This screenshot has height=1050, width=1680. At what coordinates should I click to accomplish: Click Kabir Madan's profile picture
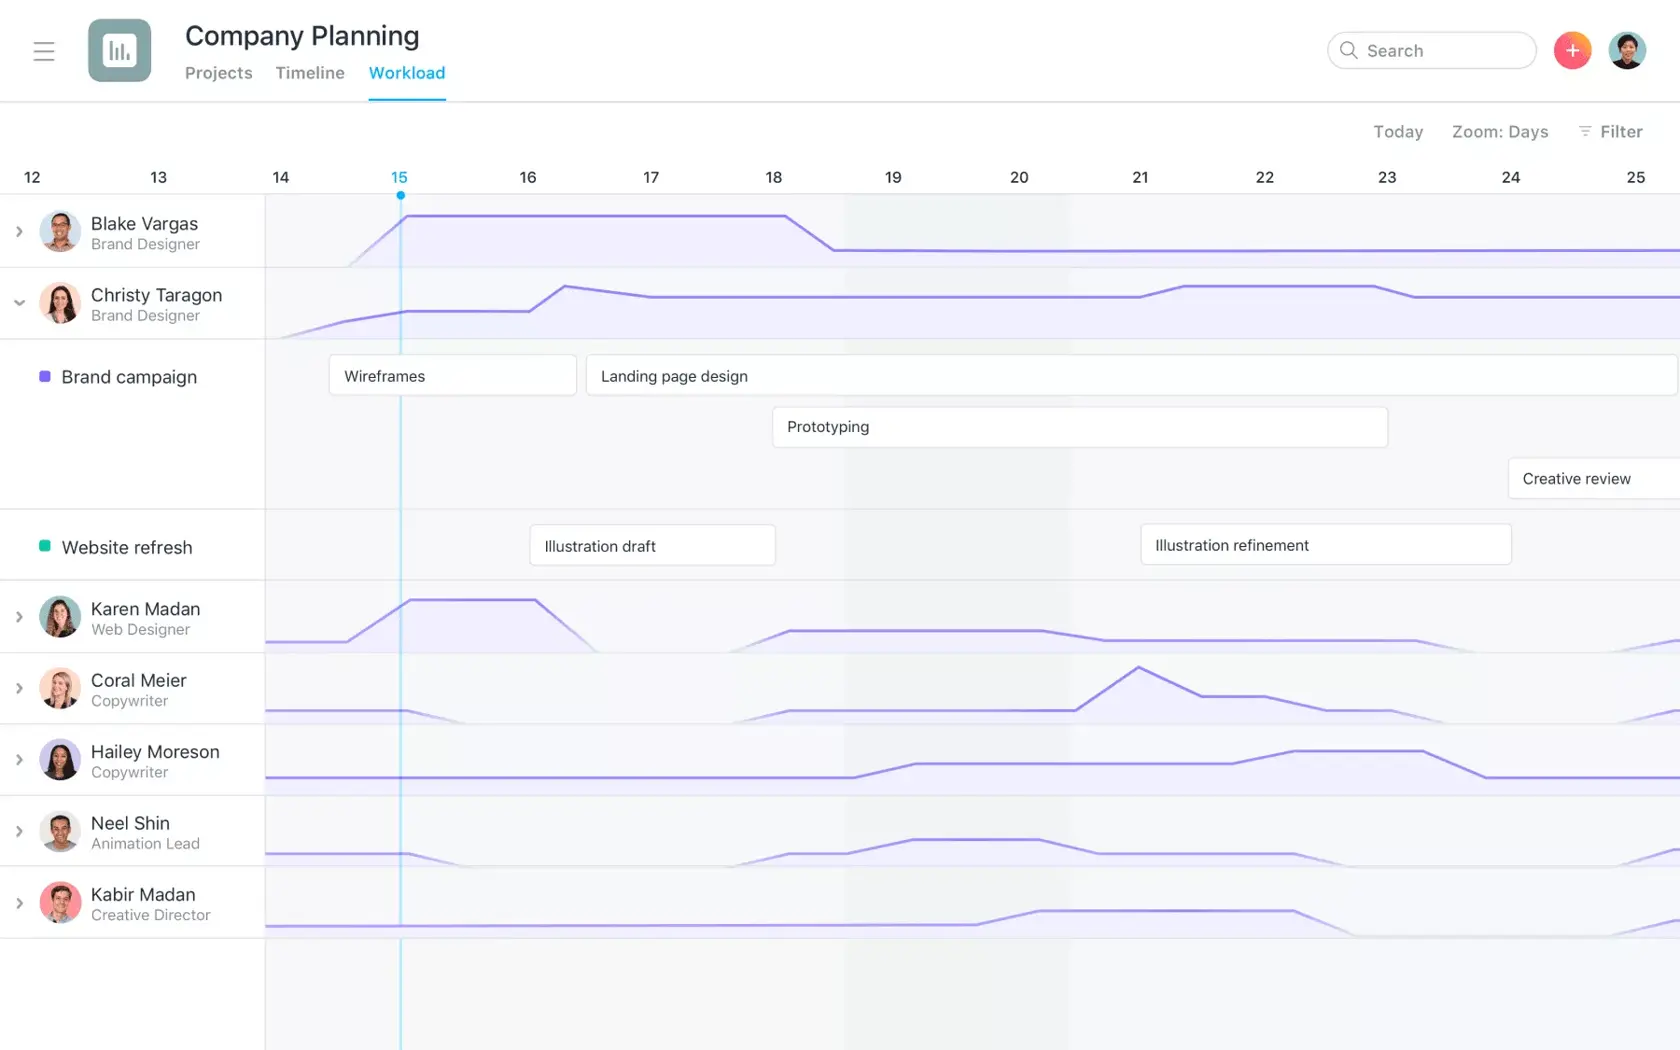click(60, 902)
